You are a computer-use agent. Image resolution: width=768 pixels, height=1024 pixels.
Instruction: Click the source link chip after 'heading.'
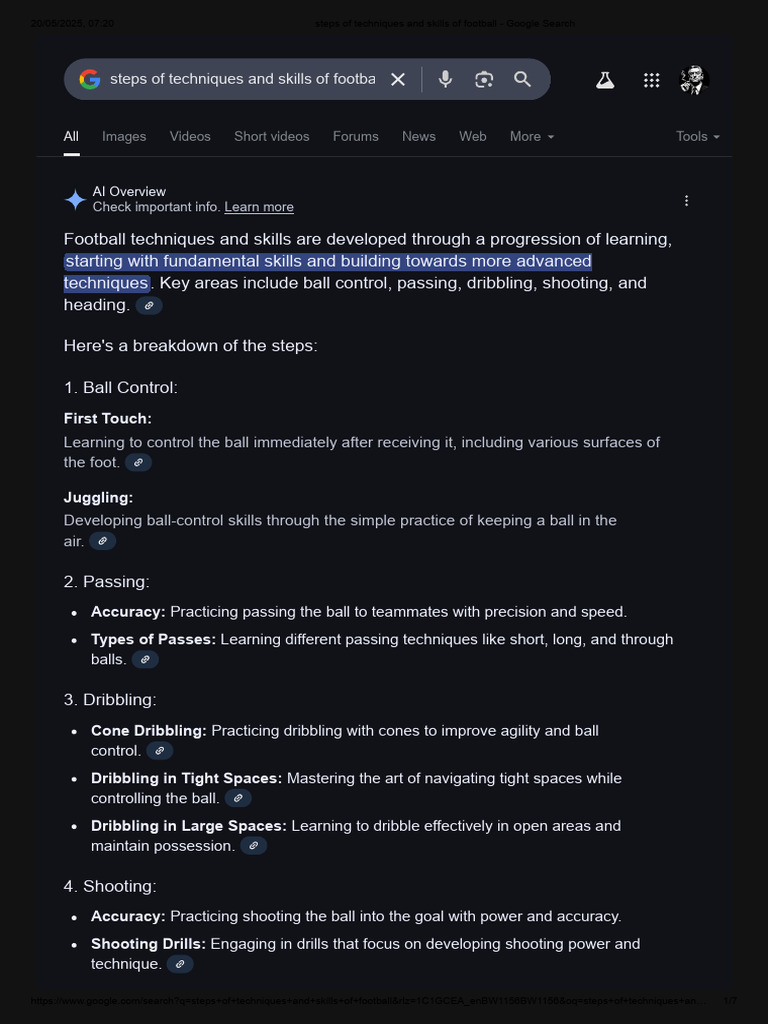[x=149, y=306]
